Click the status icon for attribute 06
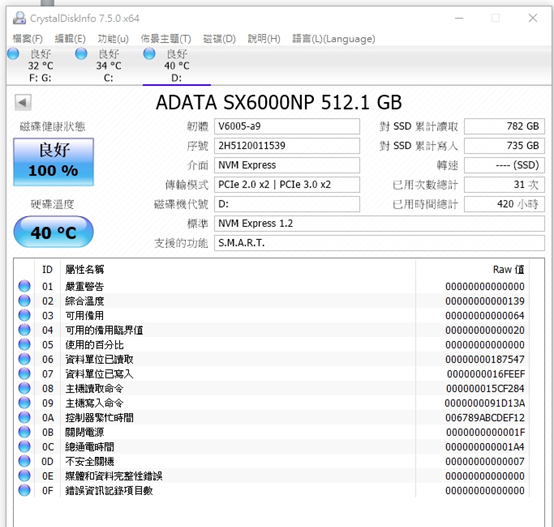 (24, 359)
